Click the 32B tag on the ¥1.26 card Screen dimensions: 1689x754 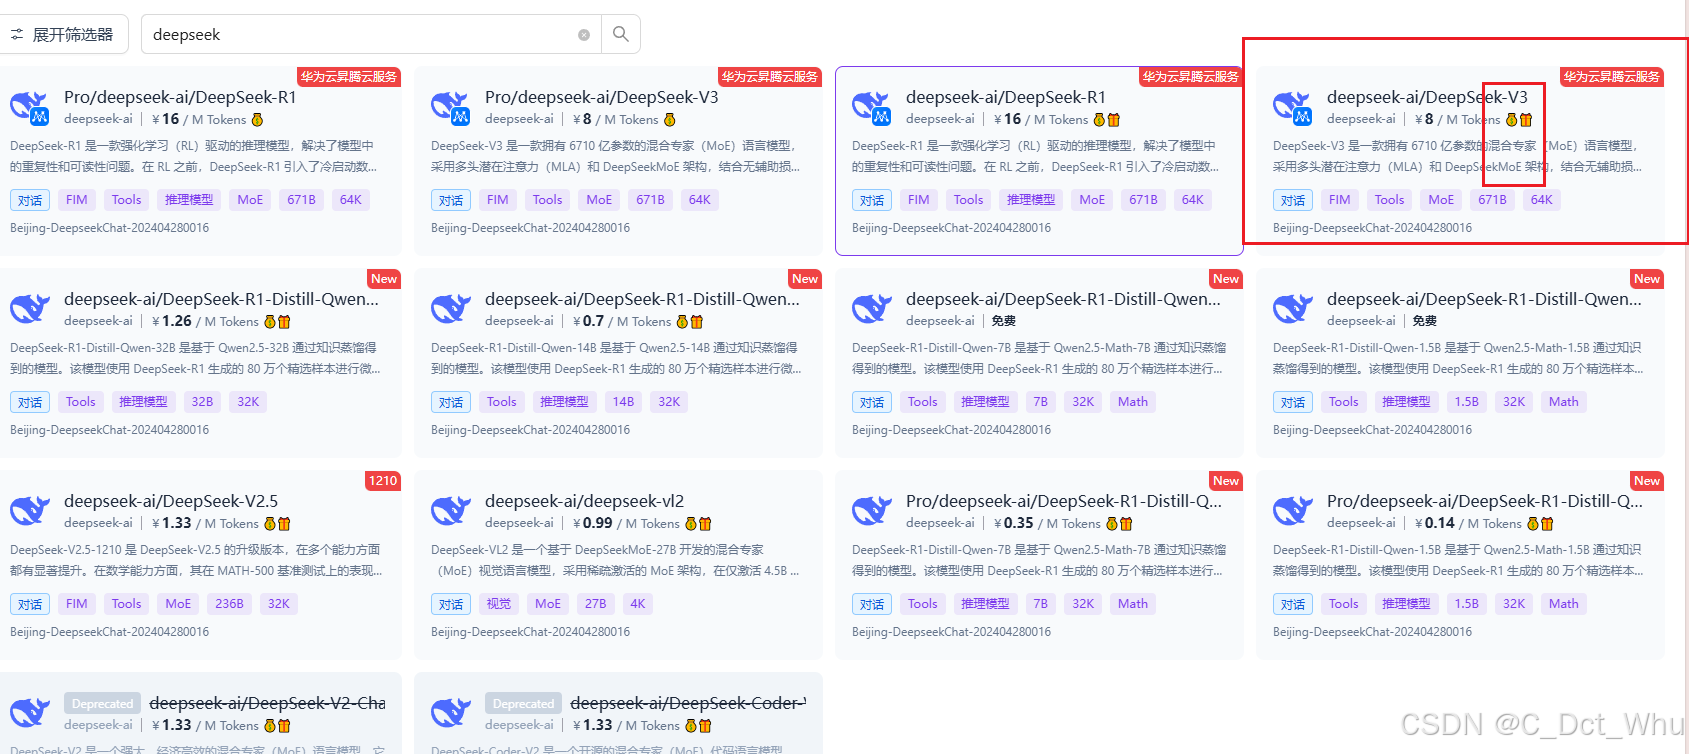tap(203, 402)
